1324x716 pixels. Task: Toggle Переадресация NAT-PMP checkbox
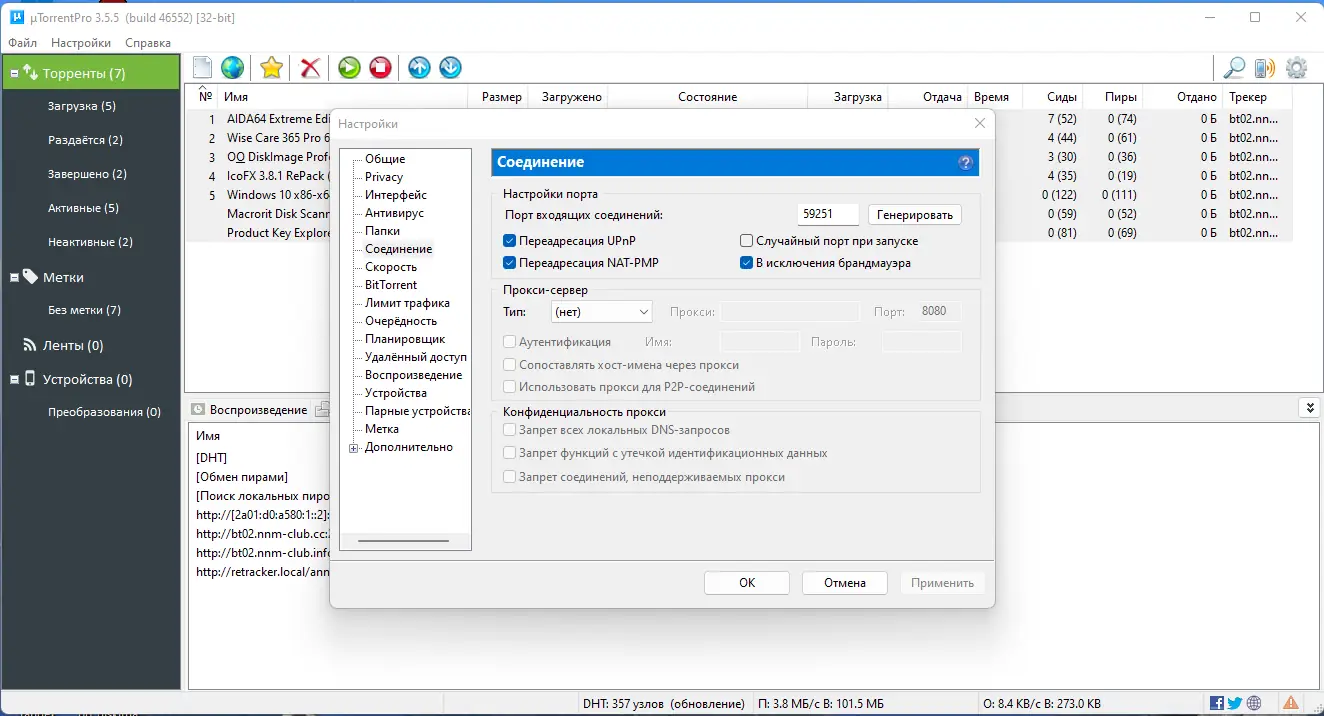pos(510,263)
